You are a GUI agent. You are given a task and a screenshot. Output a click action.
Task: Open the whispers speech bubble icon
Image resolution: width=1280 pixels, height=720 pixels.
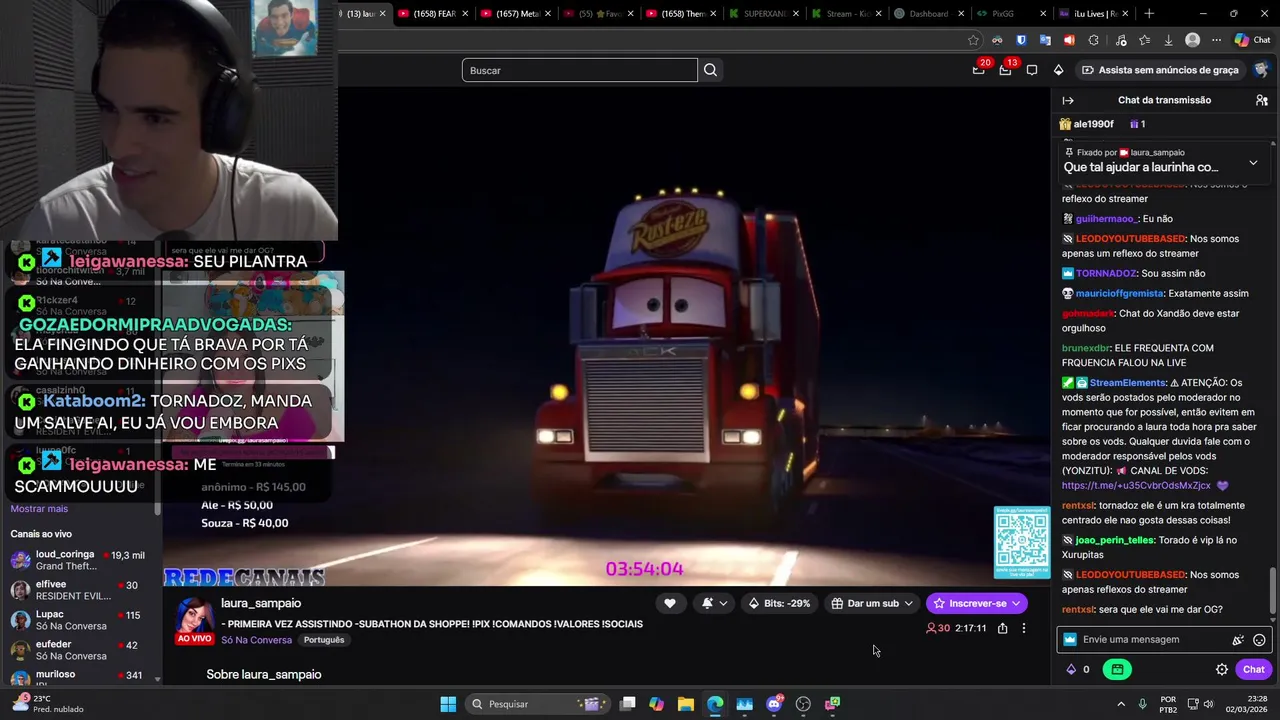[x=1032, y=70]
